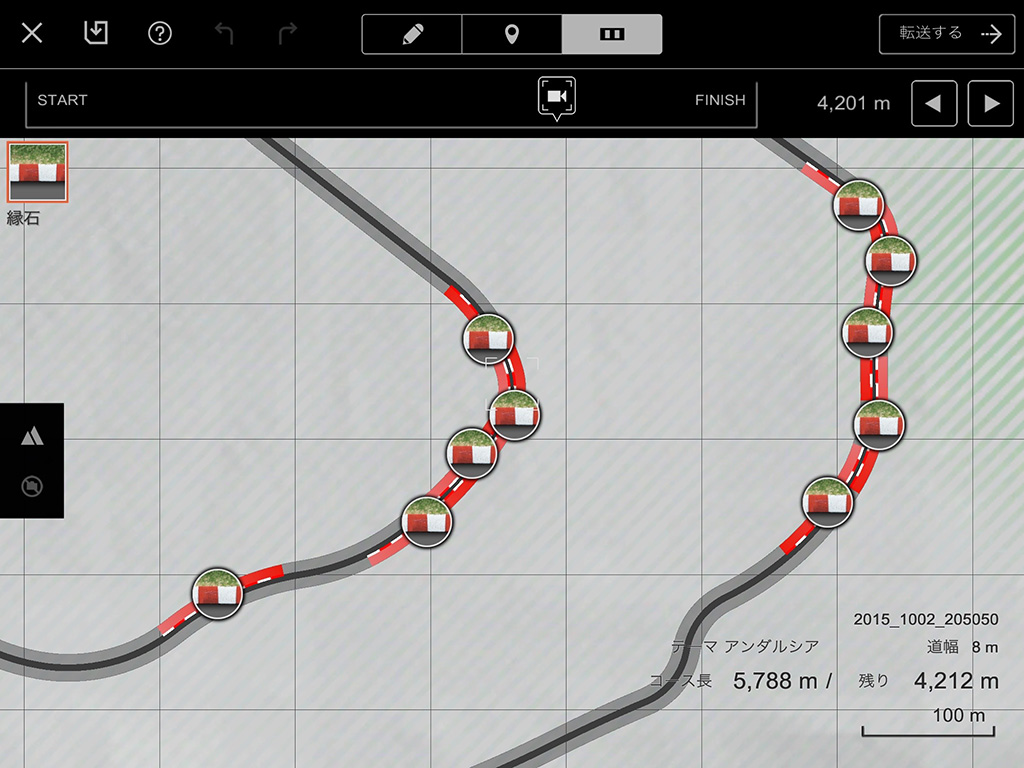Open help via the question mark icon

point(160,33)
